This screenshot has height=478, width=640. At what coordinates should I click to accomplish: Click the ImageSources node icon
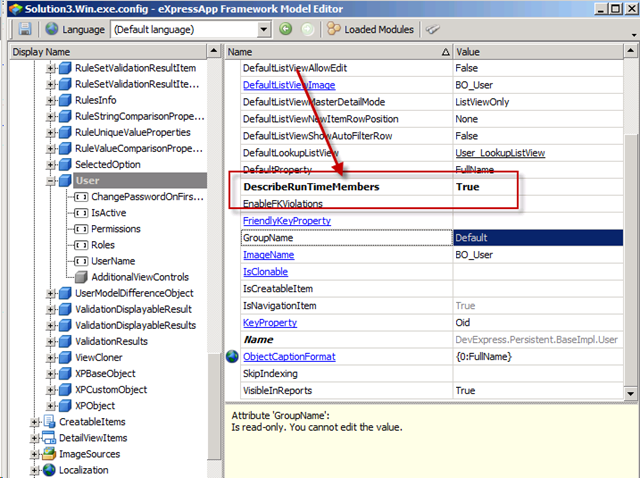click(x=49, y=454)
